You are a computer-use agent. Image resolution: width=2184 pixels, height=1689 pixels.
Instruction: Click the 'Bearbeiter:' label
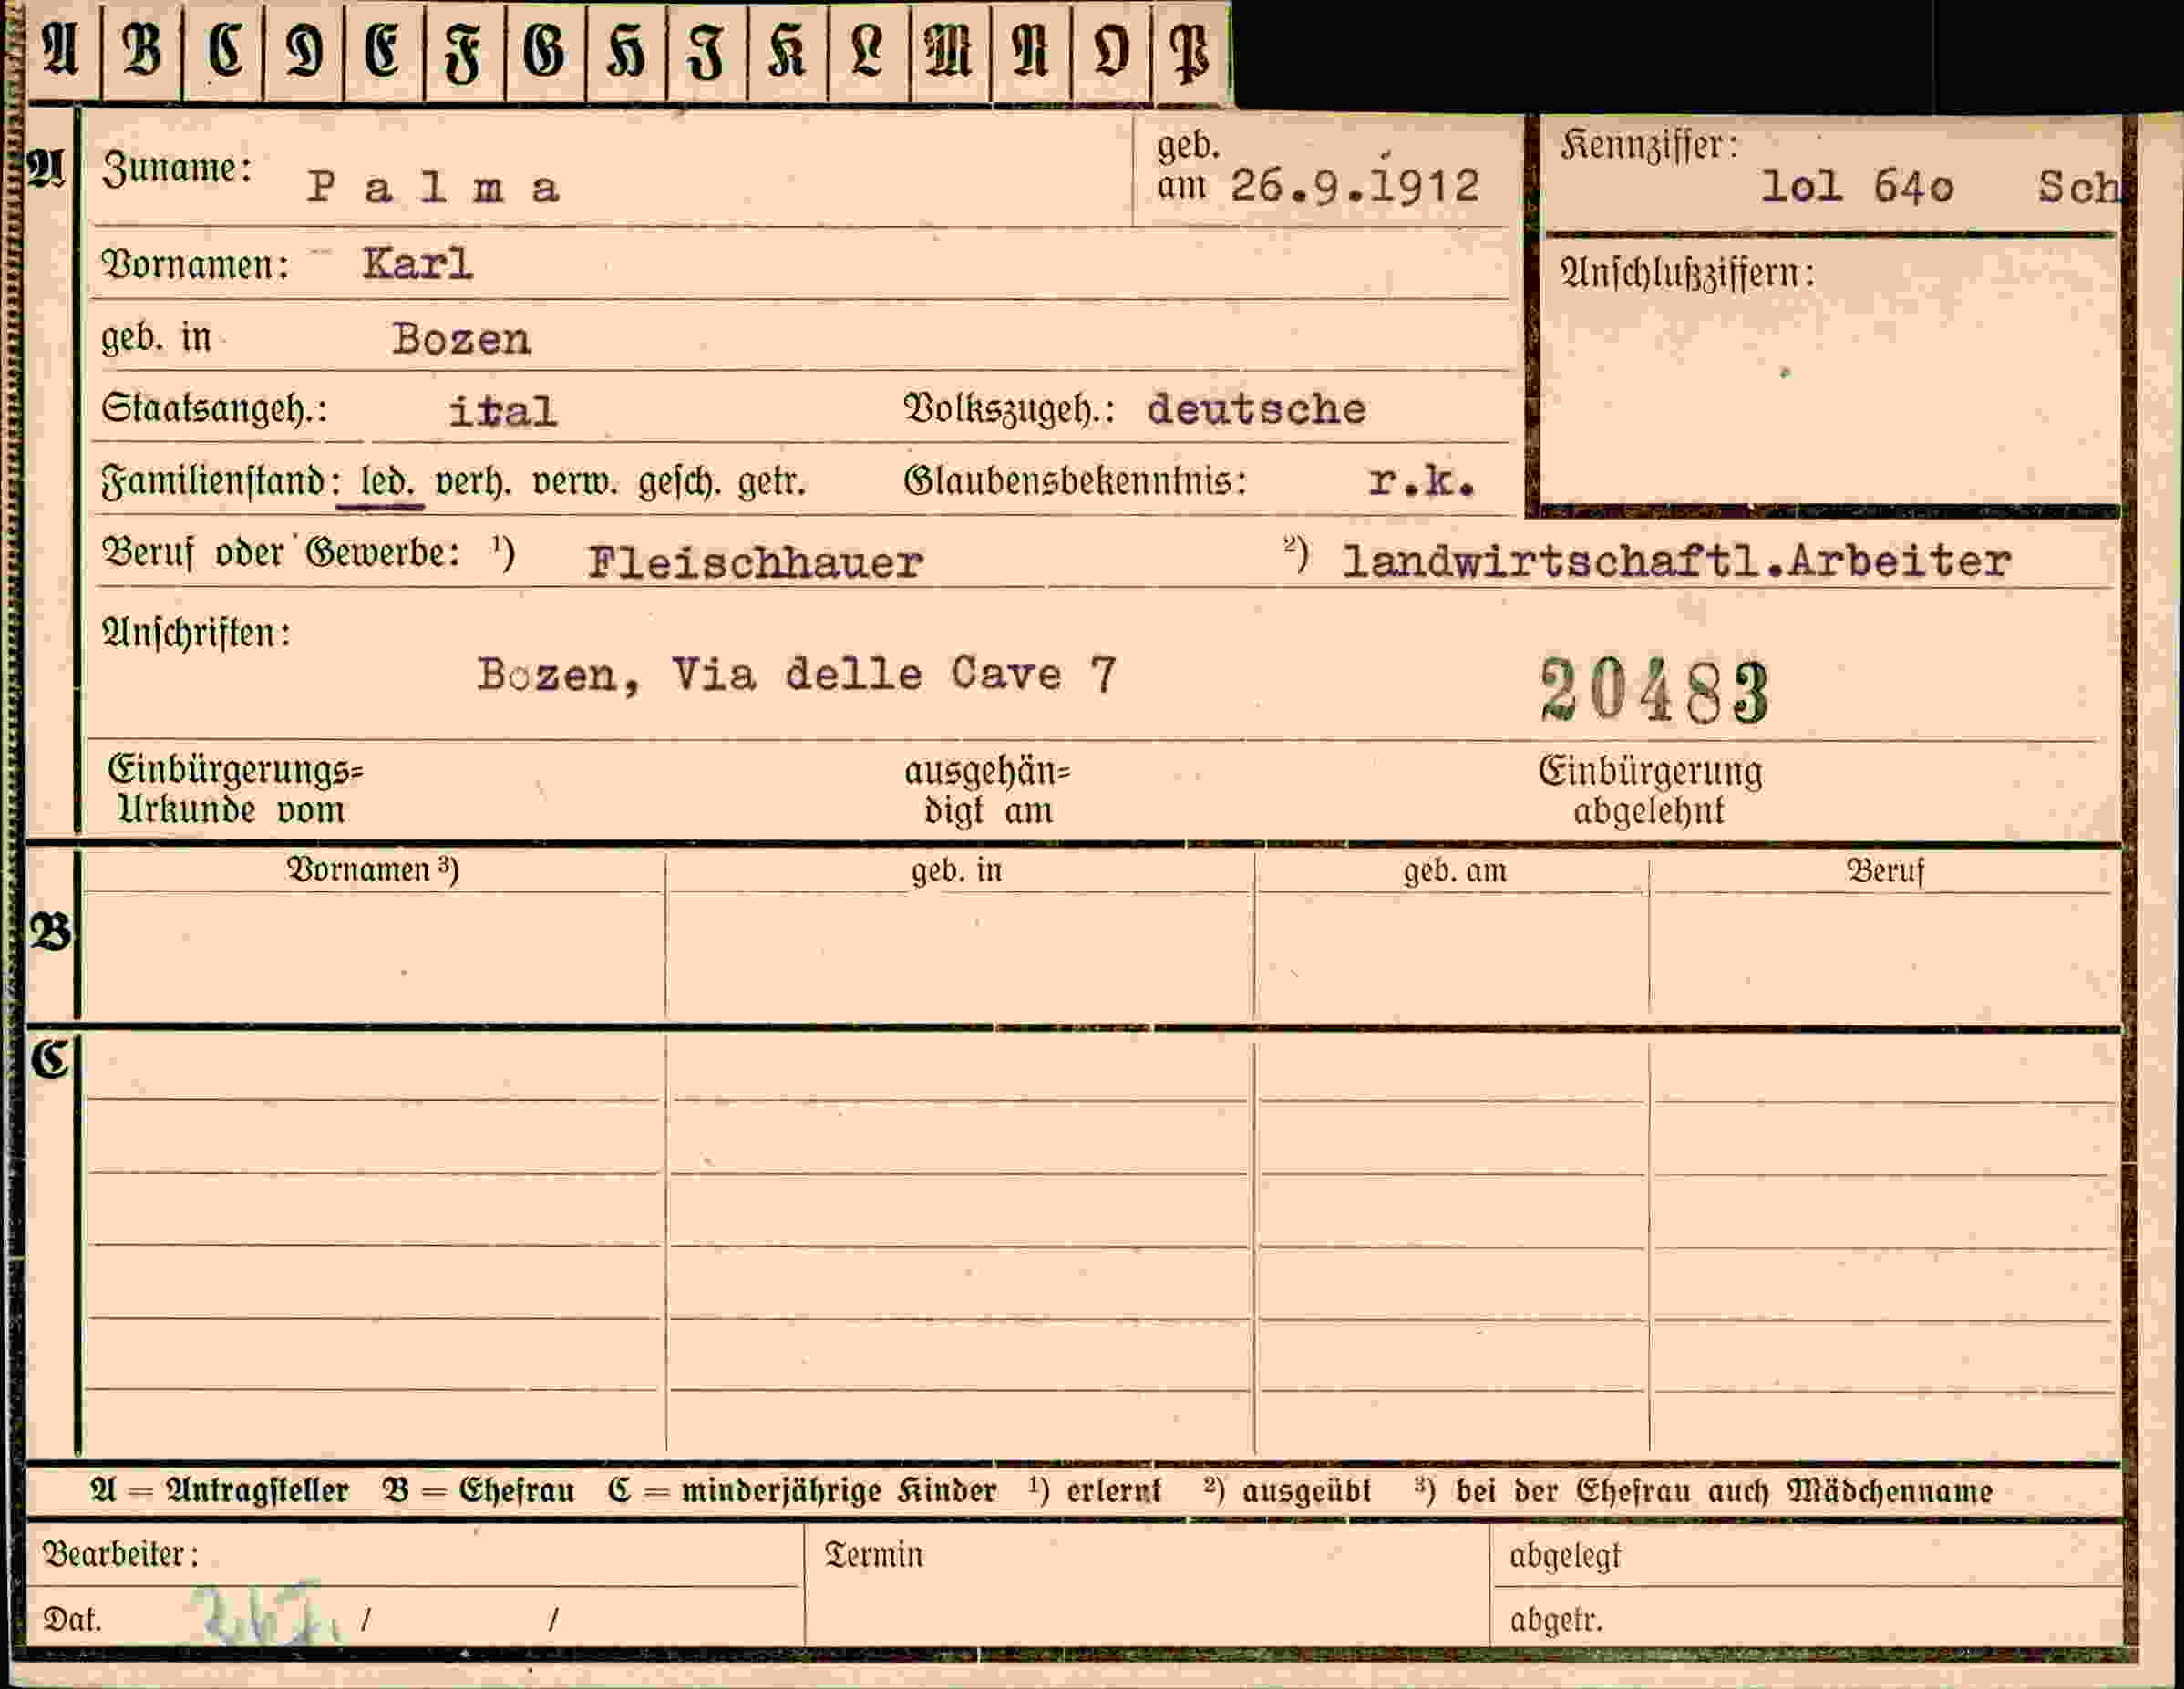click(120, 1554)
